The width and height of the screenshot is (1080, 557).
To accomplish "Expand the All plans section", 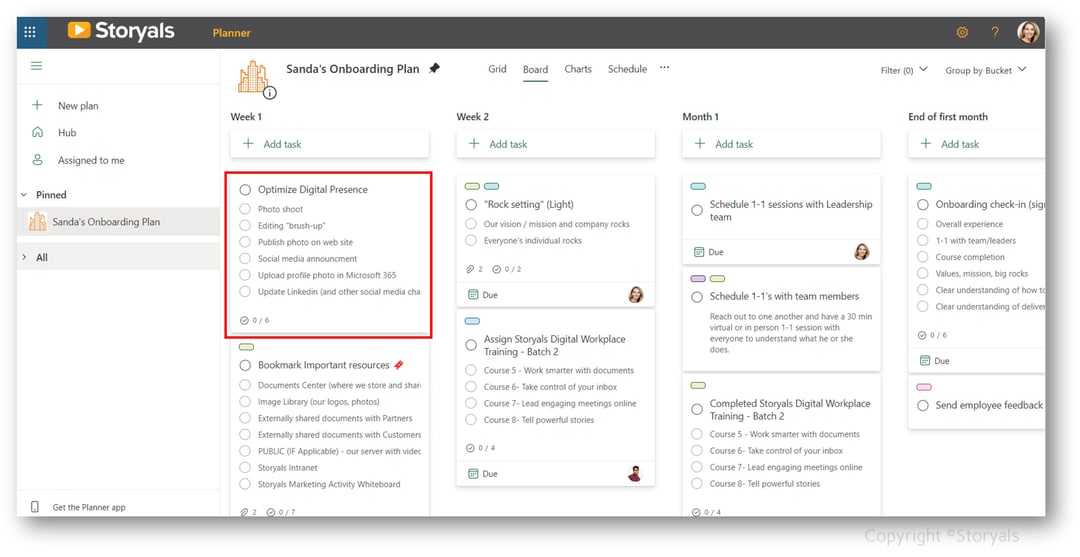I will click(x=24, y=257).
